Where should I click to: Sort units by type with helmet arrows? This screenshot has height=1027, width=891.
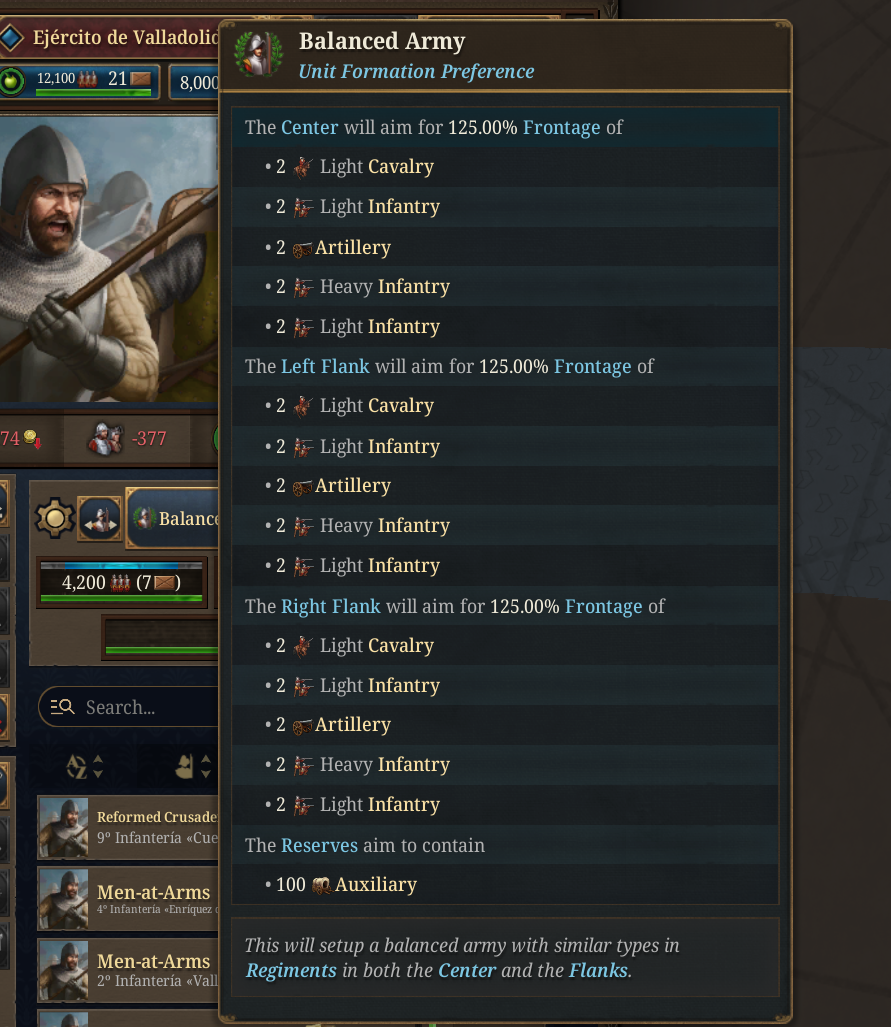point(193,766)
